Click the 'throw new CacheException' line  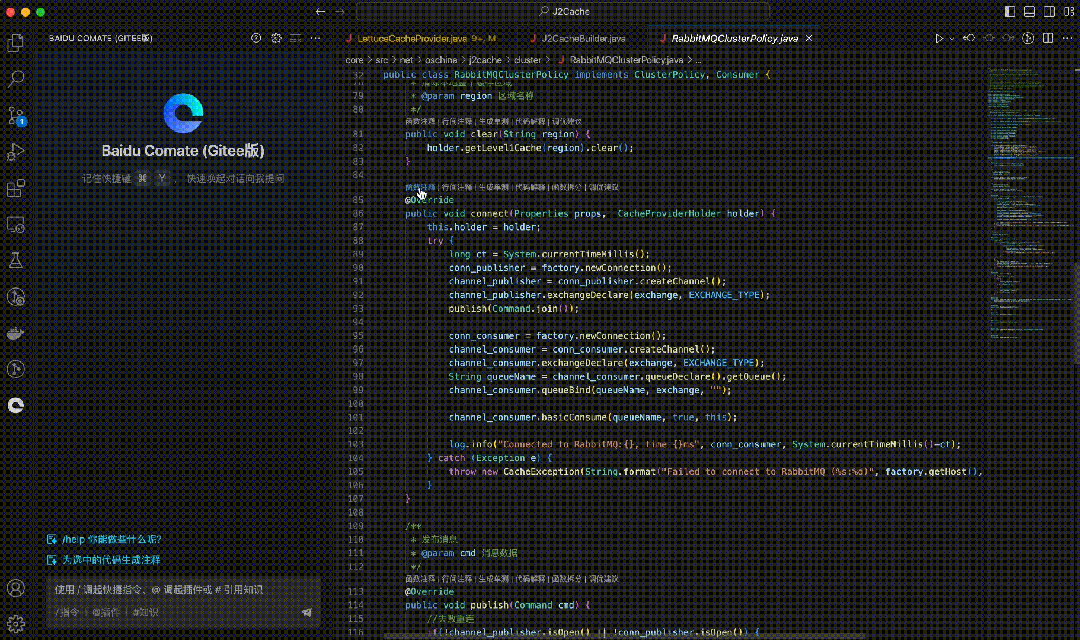click(715, 472)
